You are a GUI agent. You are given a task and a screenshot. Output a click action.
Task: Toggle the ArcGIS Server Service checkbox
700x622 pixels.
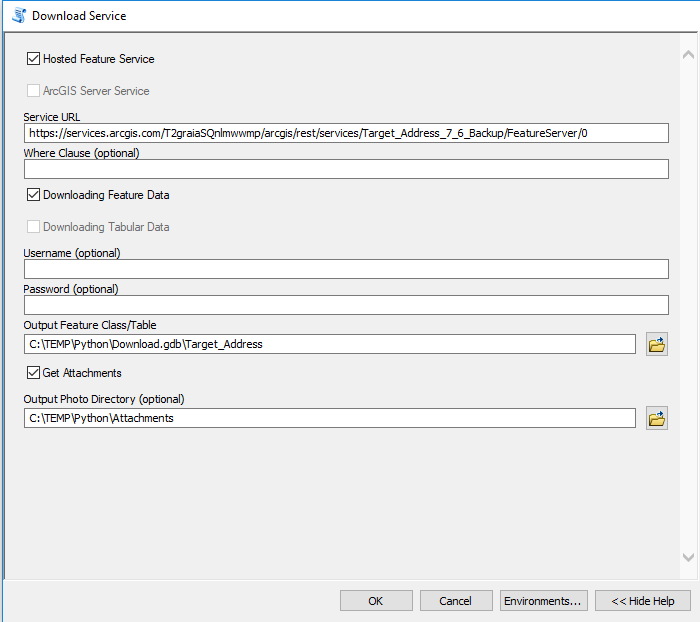34,91
